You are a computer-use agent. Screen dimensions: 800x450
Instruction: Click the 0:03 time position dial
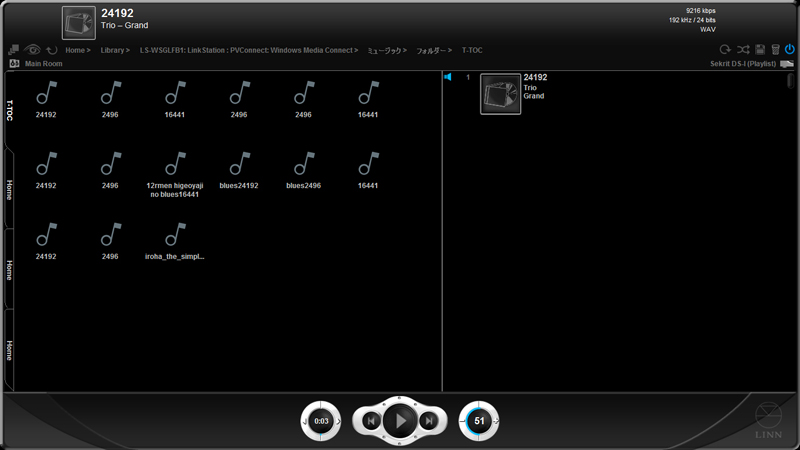(x=321, y=421)
